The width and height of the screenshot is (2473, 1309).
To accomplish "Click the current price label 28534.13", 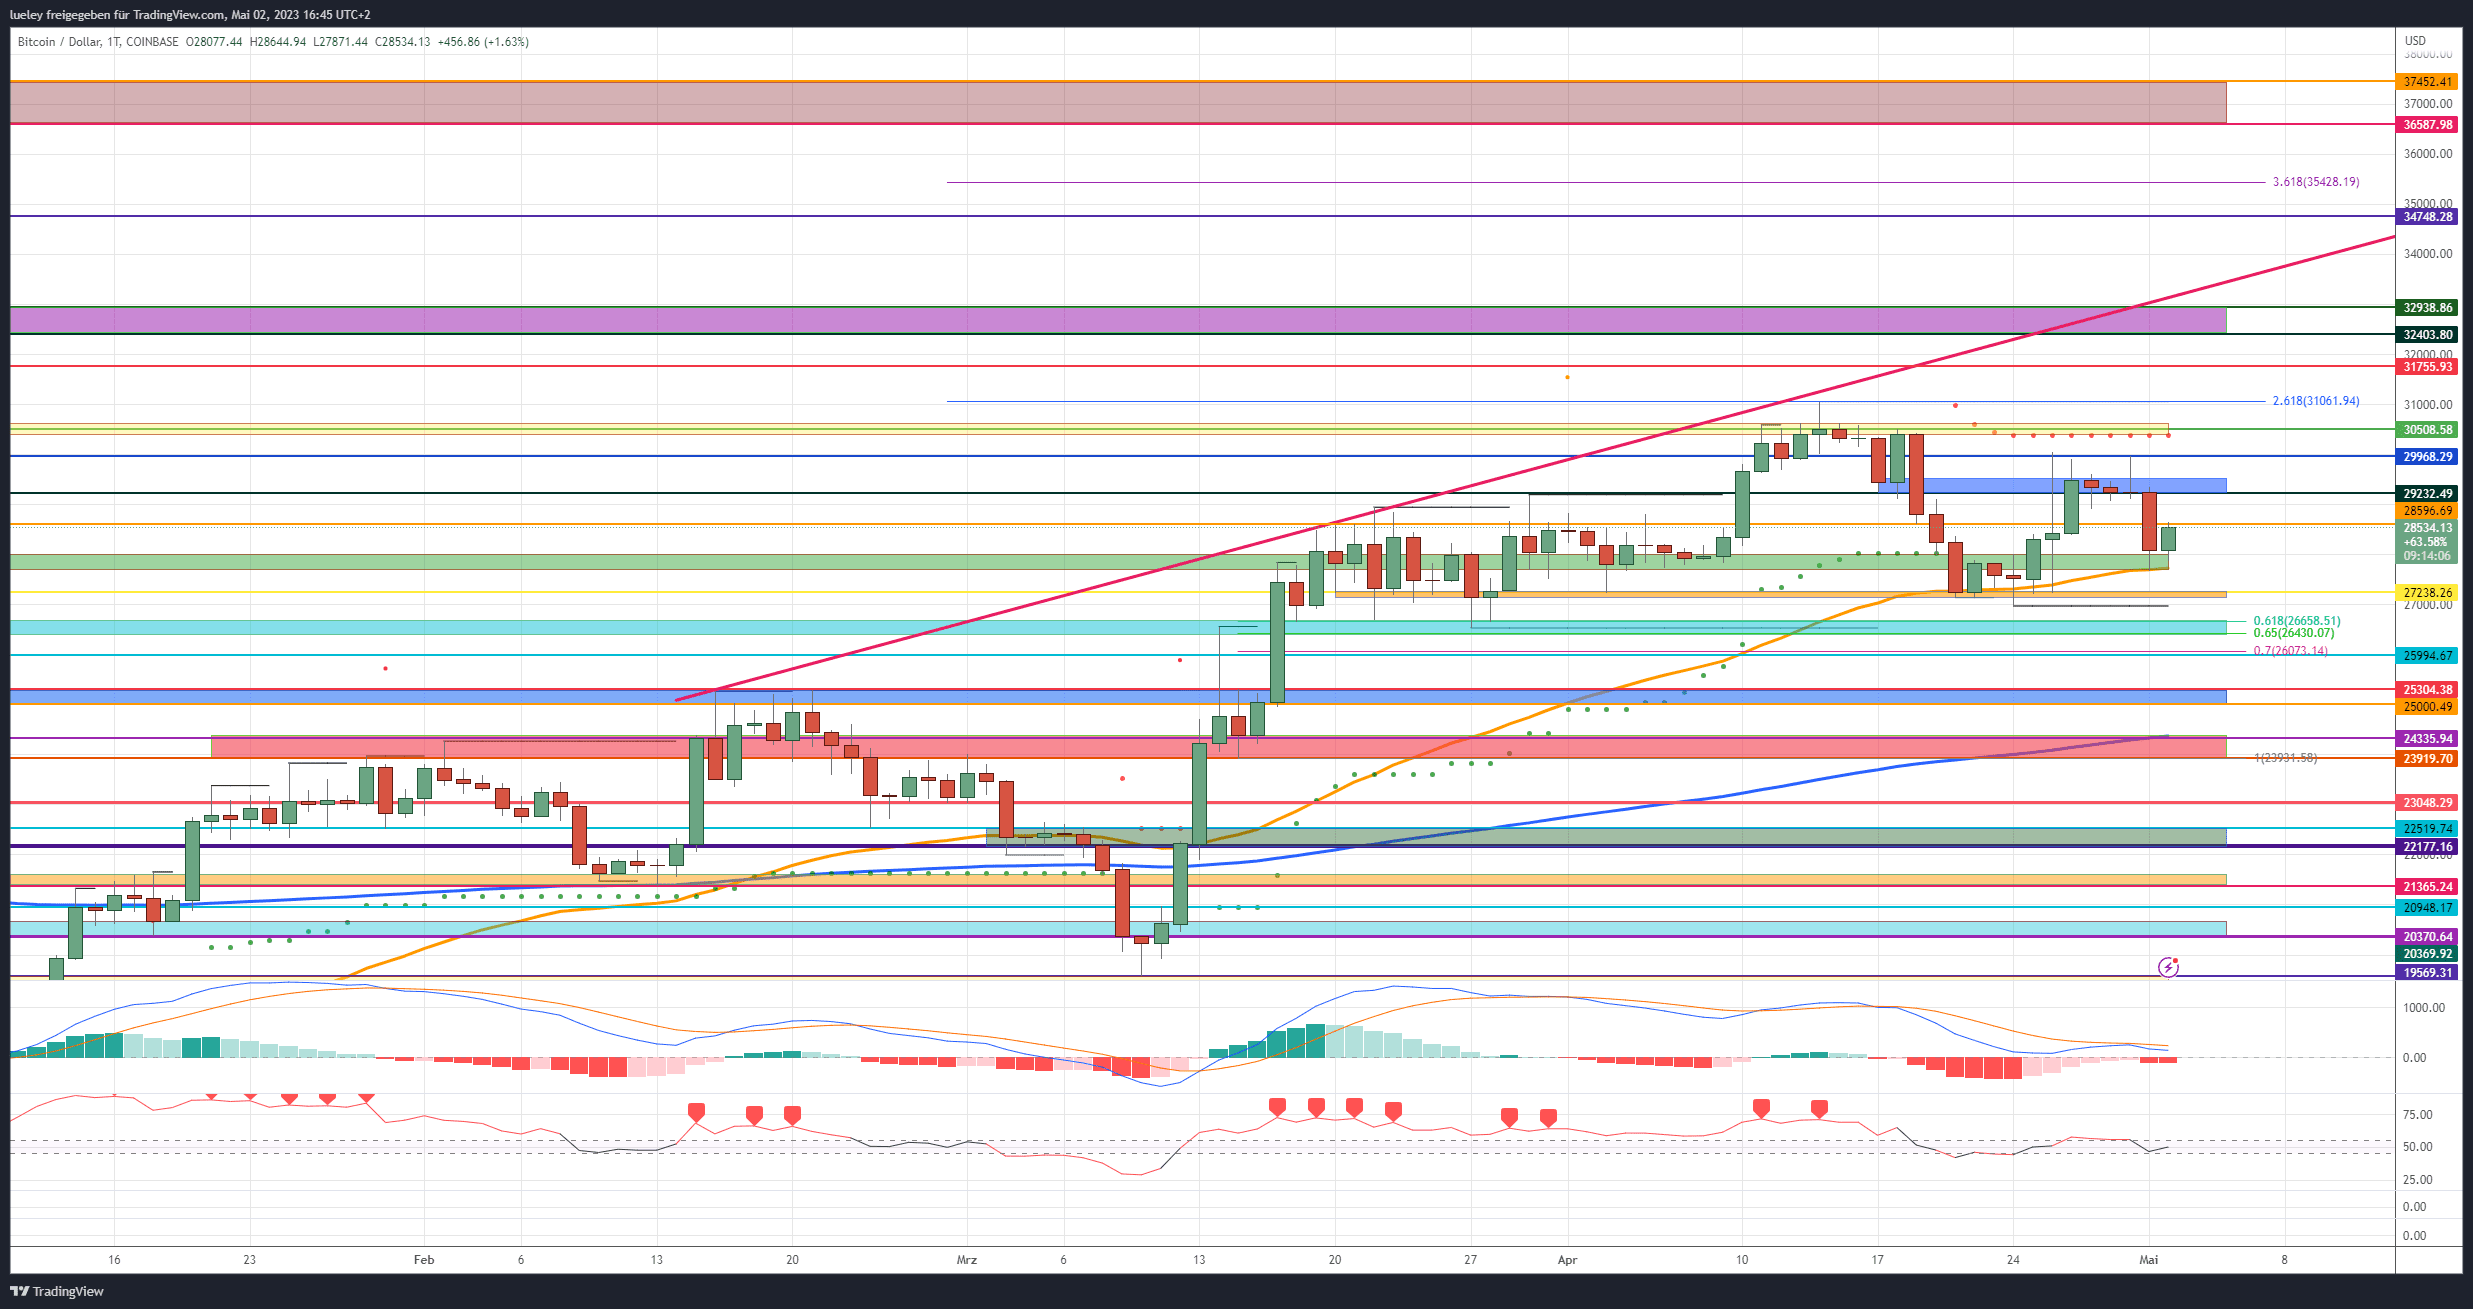I will pos(2427,528).
